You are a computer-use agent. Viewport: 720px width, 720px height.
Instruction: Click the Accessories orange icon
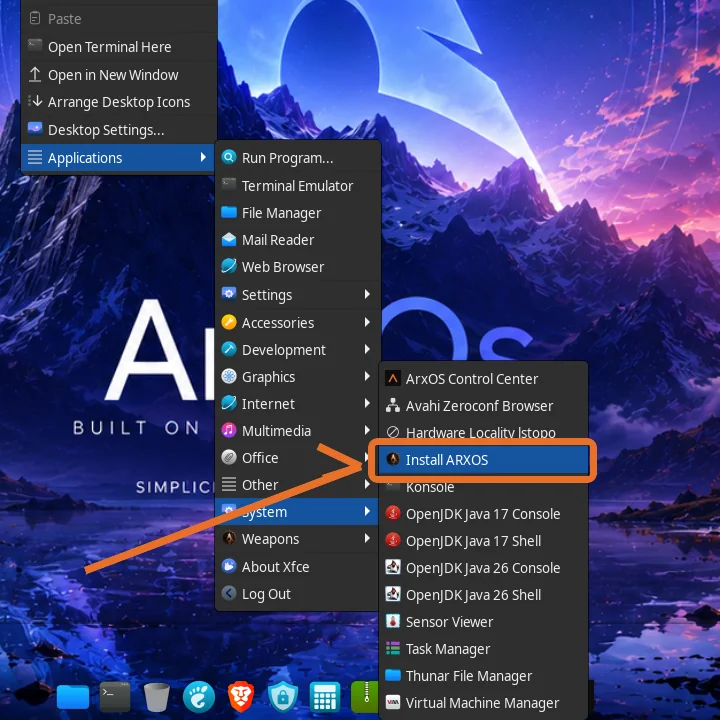pos(229,322)
